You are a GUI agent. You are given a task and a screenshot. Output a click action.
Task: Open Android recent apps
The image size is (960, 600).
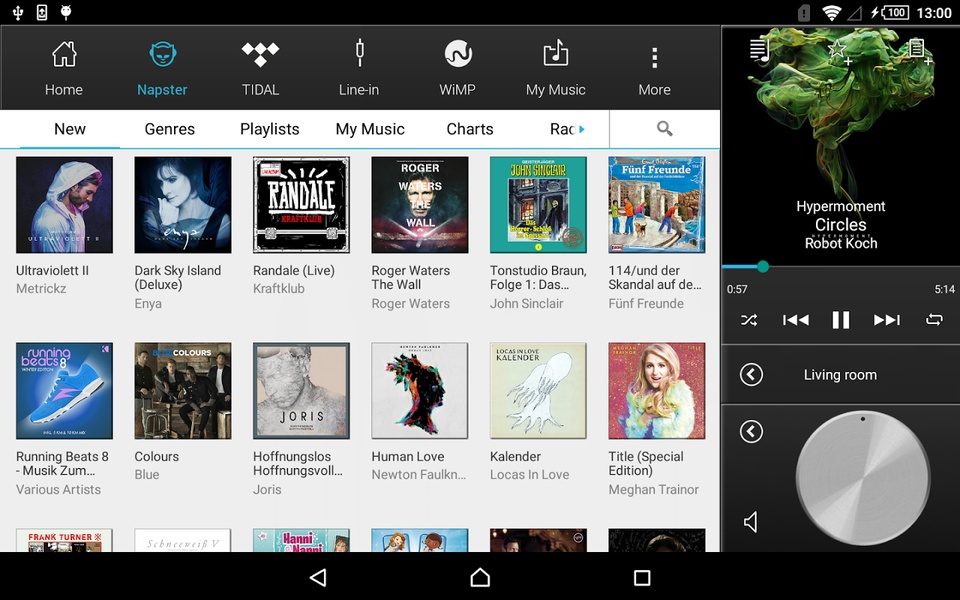coord(642,577)
